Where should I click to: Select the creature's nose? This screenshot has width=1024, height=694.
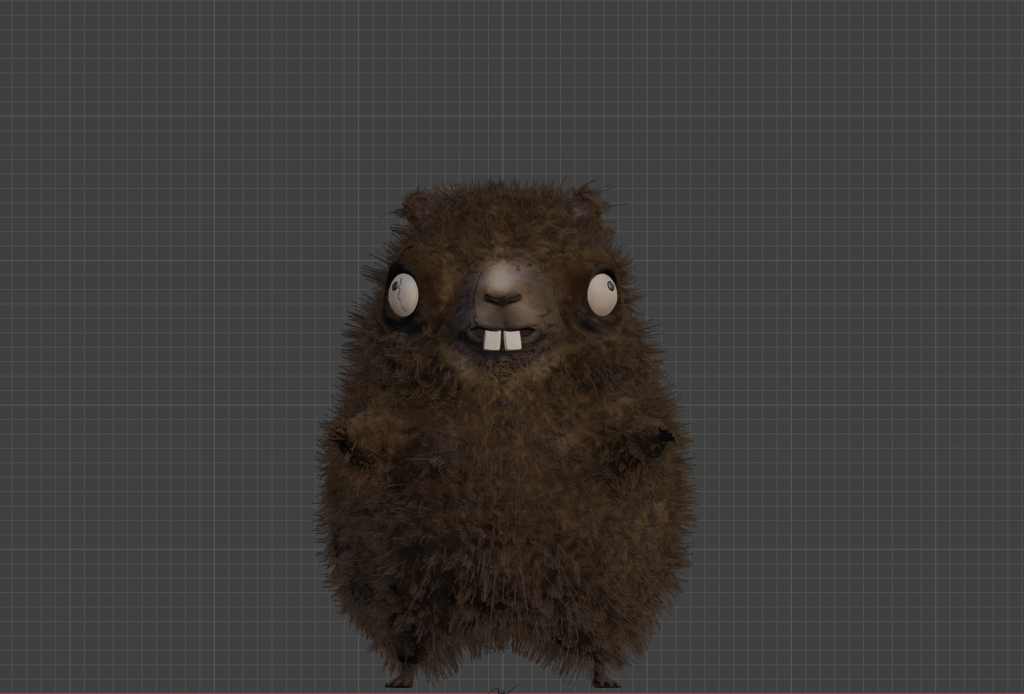click(x=502, y=297)
